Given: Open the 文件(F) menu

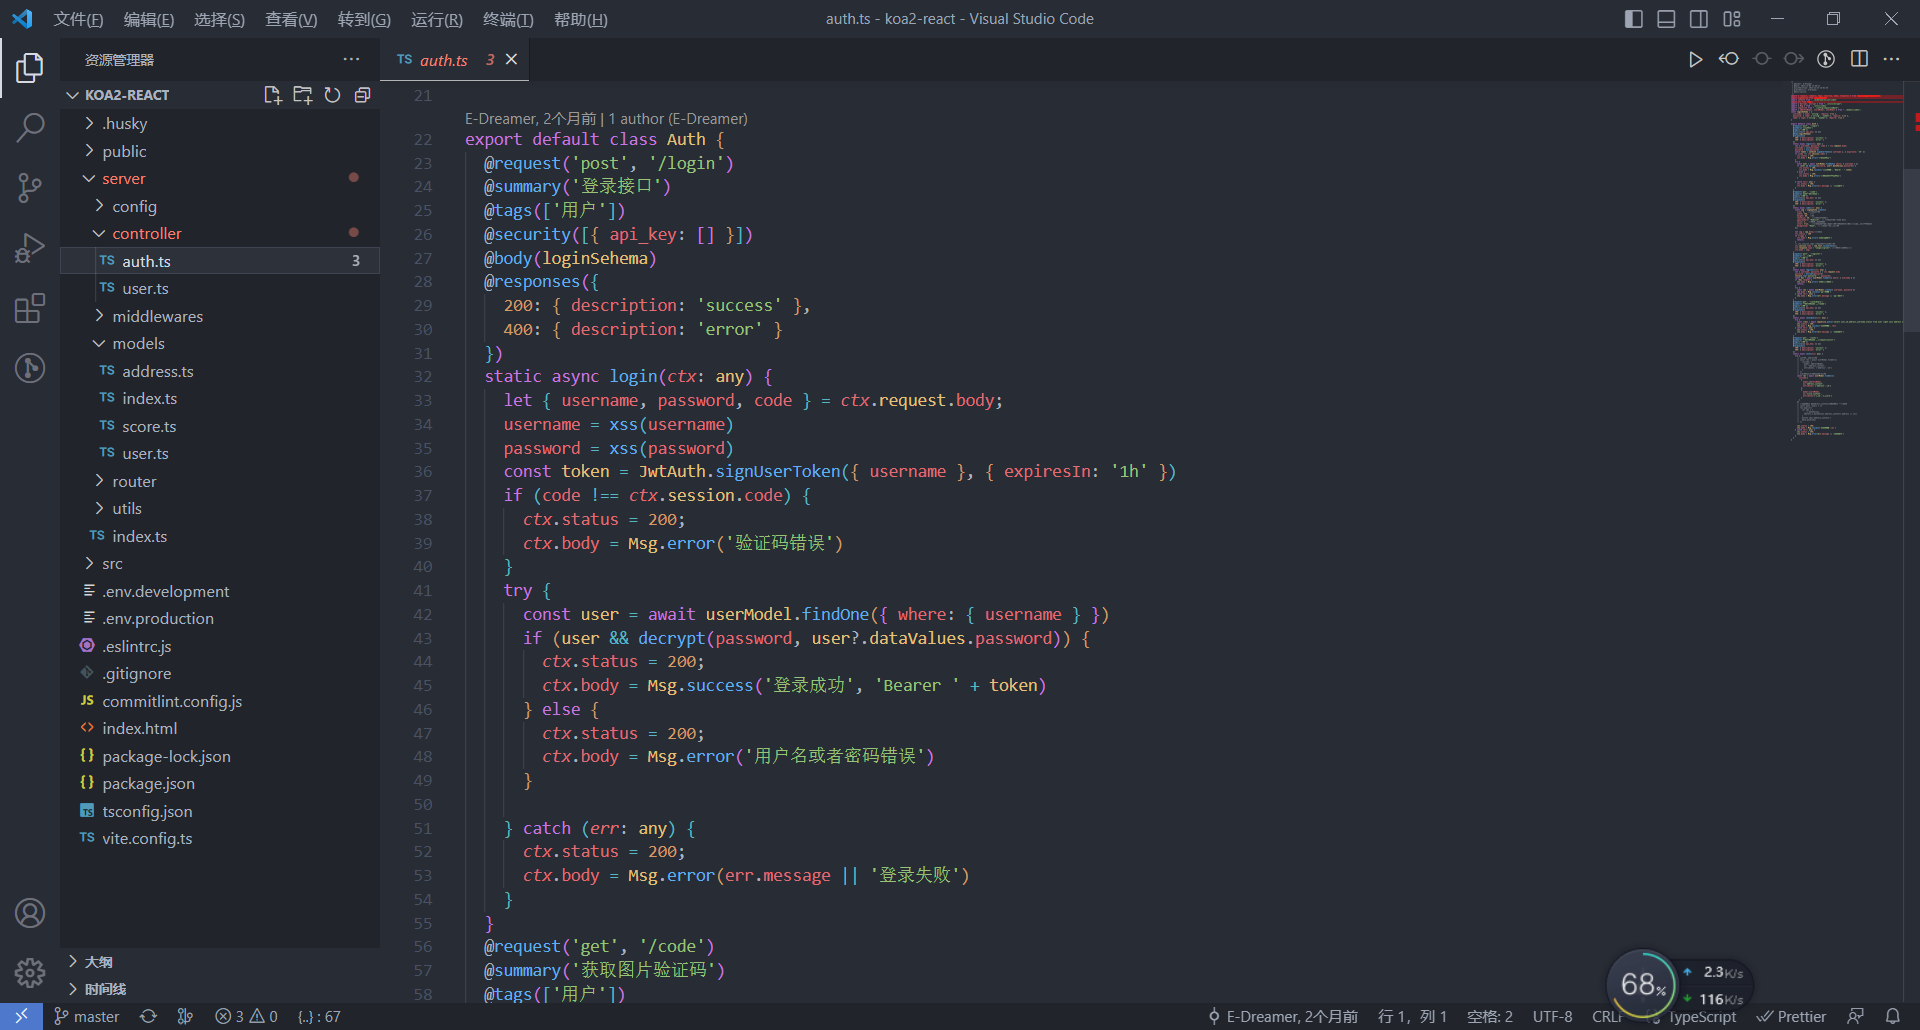Looking at the screenshot, I should click(x=78, y=19).
